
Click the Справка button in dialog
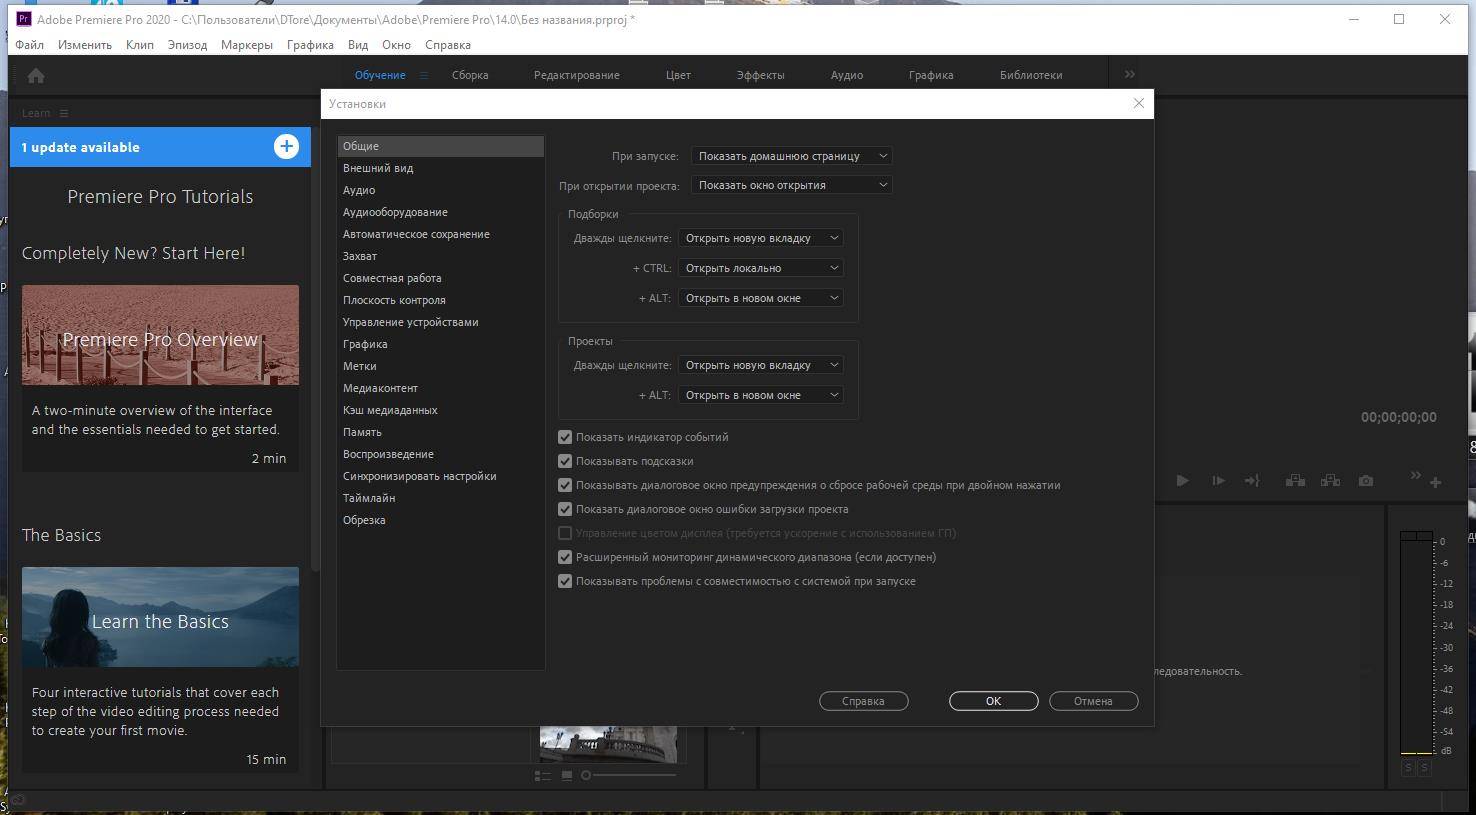pyautogui.click(x=863, y=701)
